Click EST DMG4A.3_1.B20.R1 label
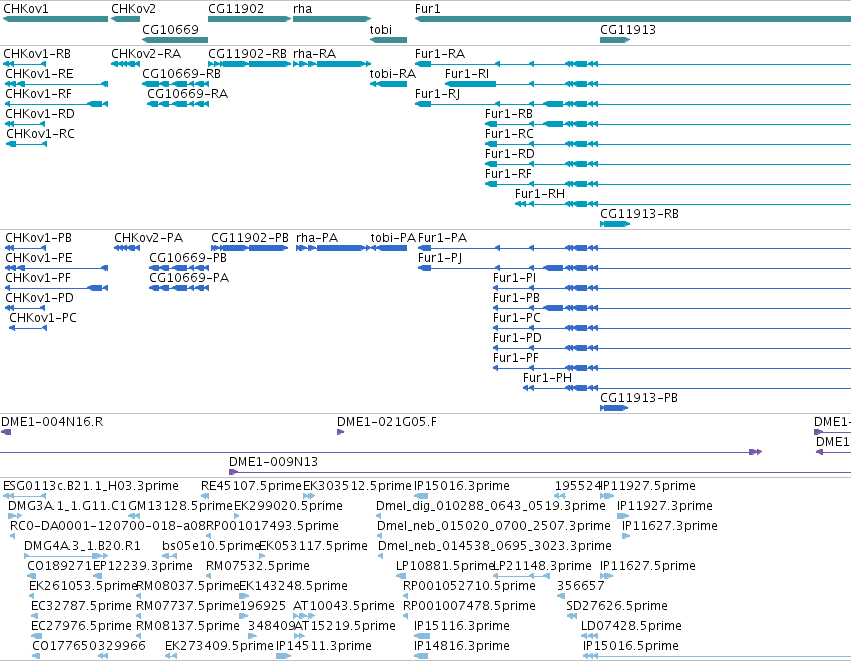851x661 pixels. pyautogui.click(x=82, y=546)
